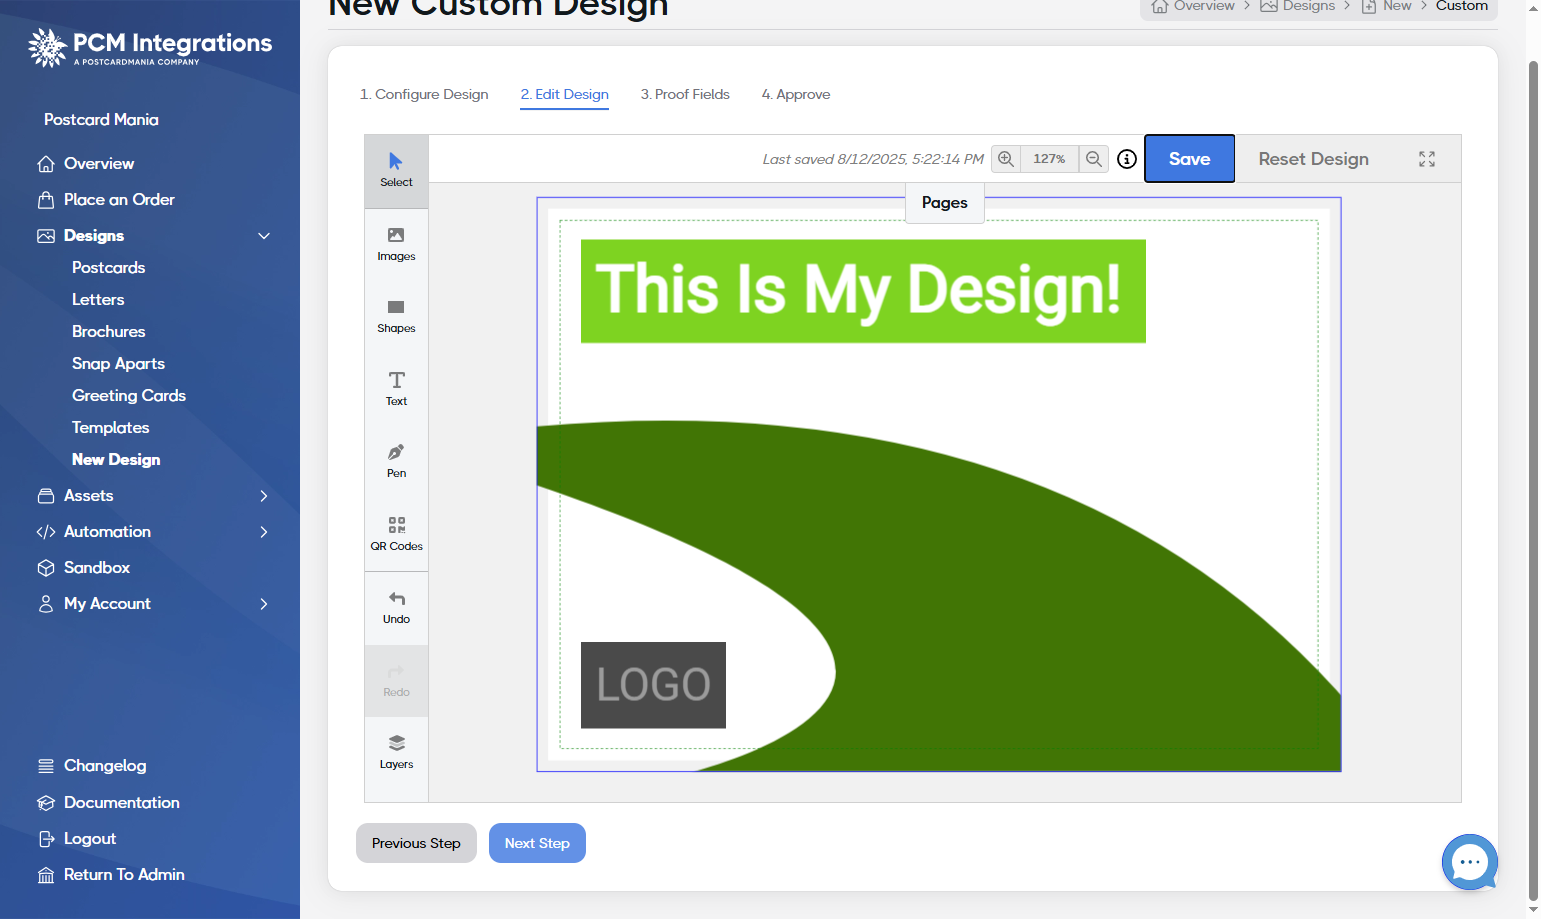Image resolution: width=1541 pixels, height=919 pixels.
Task: Activate the Text tool
Action: [x=396, y=389]
